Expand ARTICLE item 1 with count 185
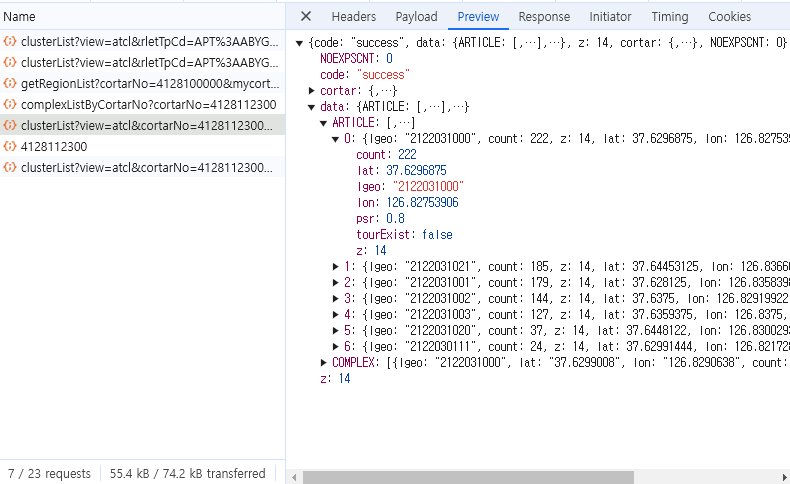The height and width of the screenshot is (484, 790). [336, 266]
